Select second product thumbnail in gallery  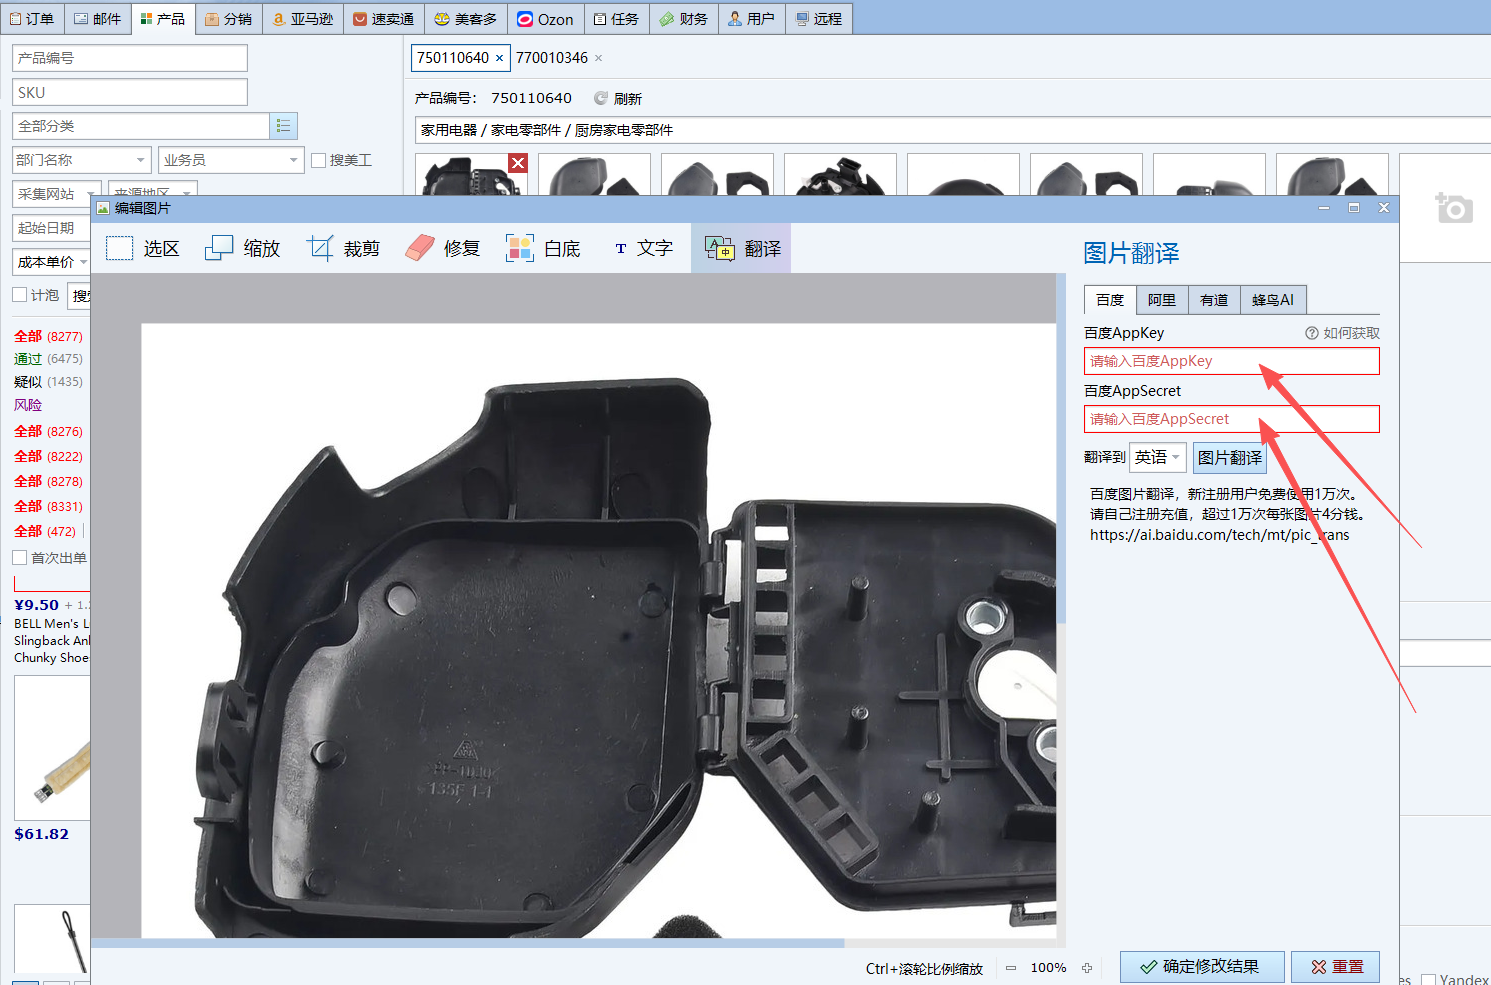(x=594, y=175)
